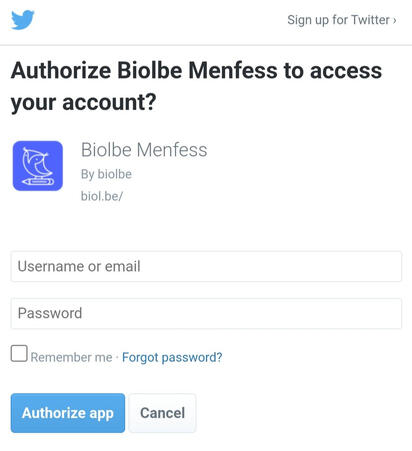Focus the Password input field

click(x=206, y=314)
